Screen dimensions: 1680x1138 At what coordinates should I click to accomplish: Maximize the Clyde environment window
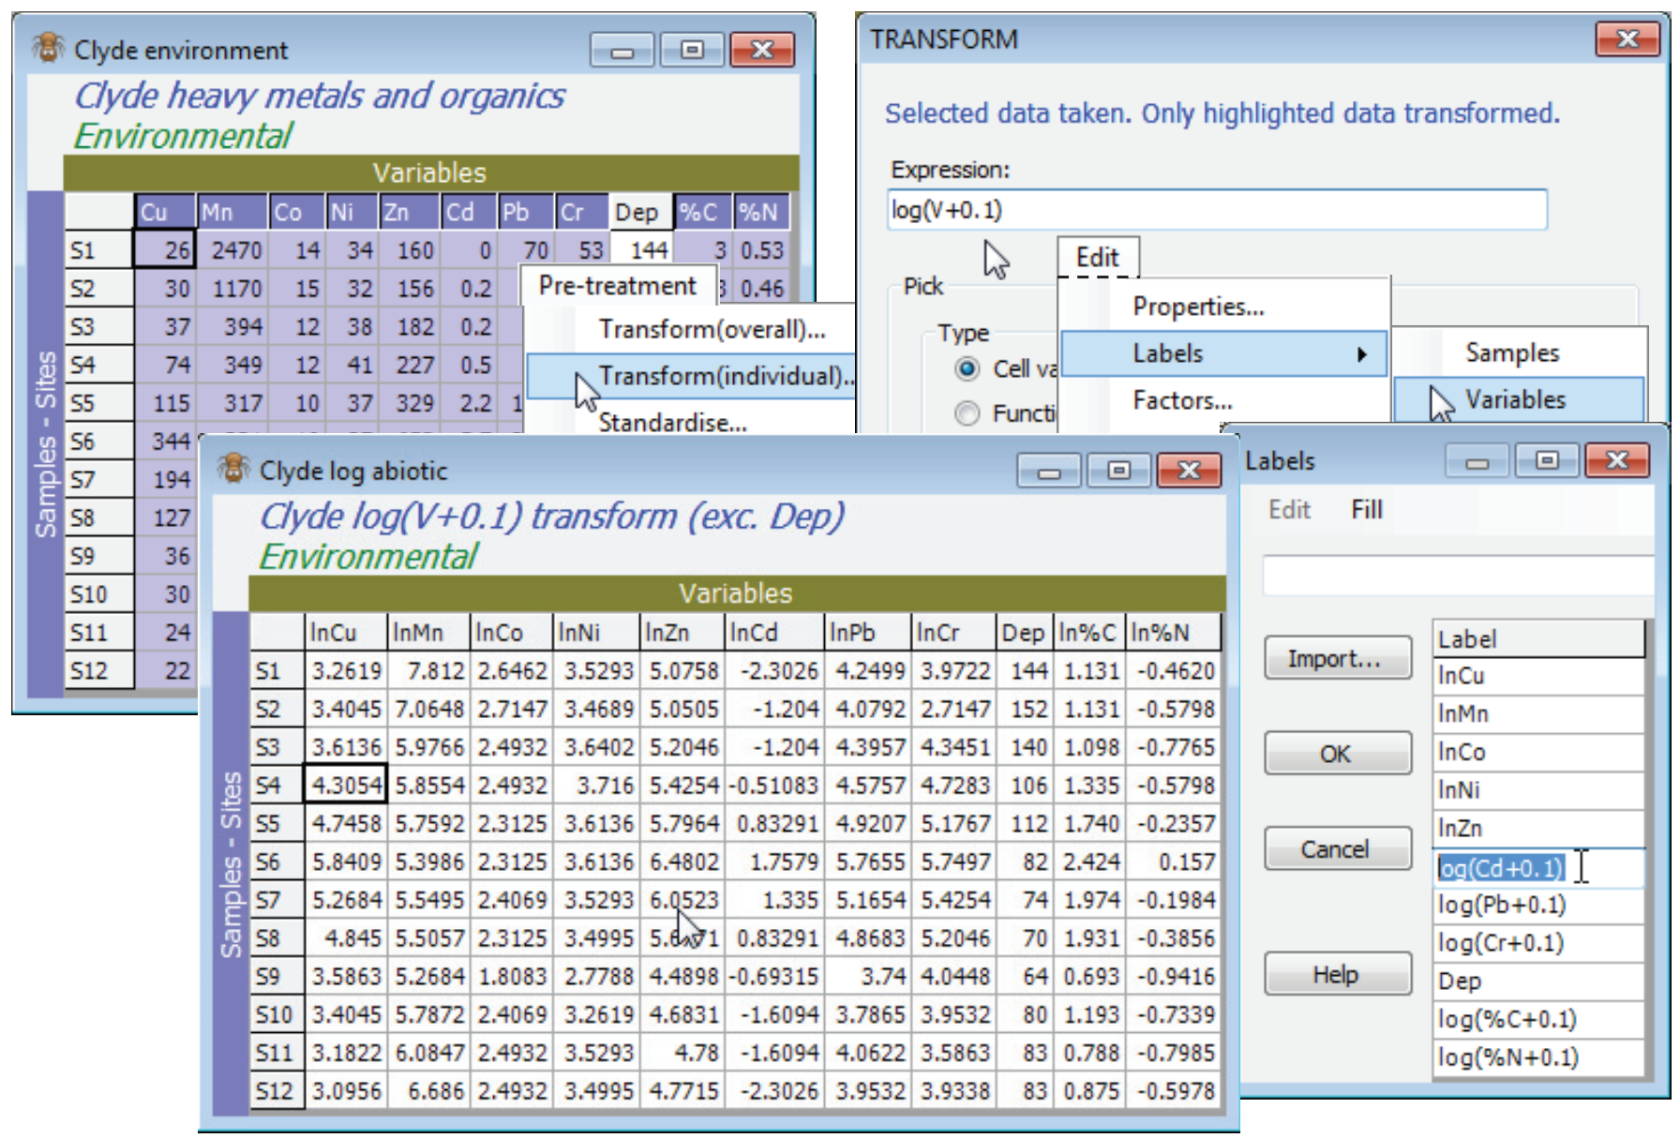692,50
